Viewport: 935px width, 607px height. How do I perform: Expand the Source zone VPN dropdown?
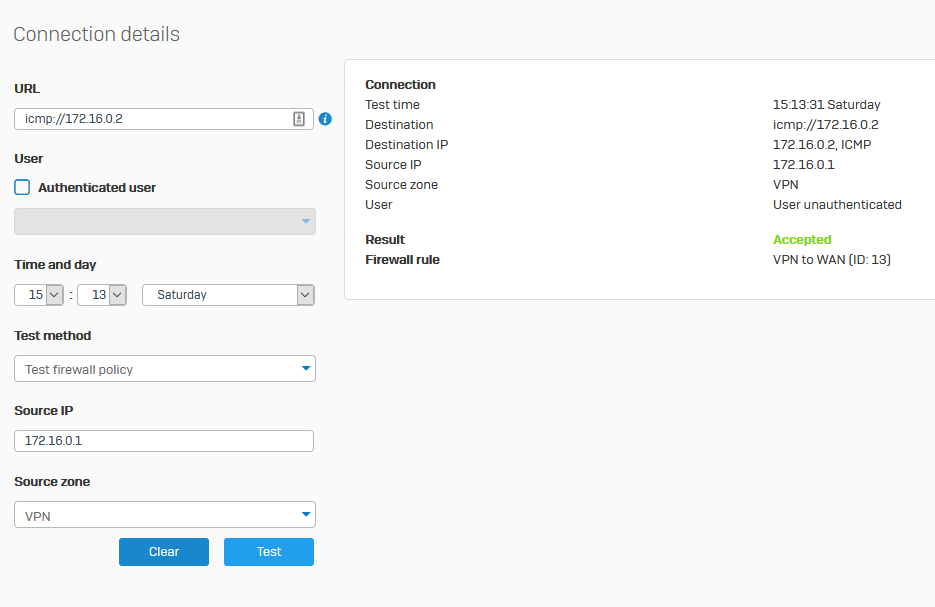point(165,515)
